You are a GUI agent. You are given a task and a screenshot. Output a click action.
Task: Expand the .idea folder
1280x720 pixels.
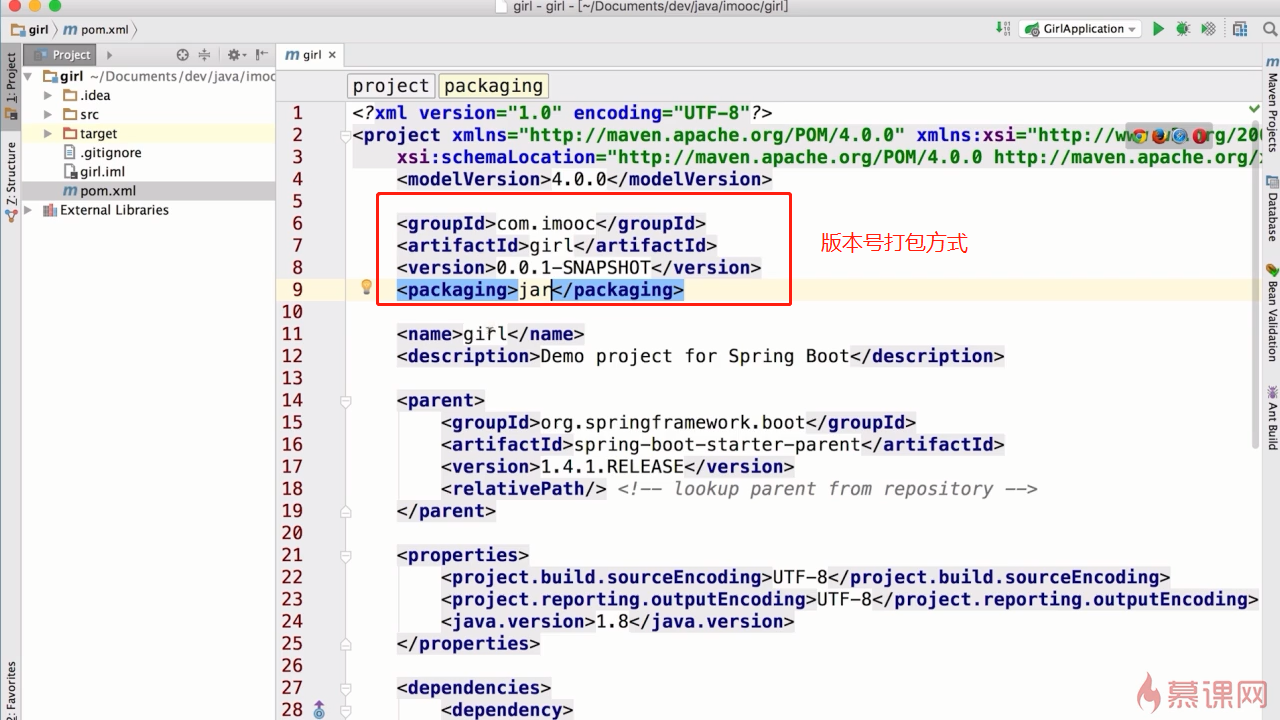point(48,95)
